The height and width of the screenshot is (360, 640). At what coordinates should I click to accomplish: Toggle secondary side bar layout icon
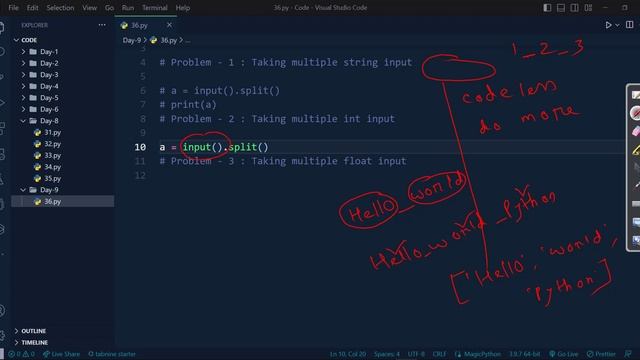574,8
